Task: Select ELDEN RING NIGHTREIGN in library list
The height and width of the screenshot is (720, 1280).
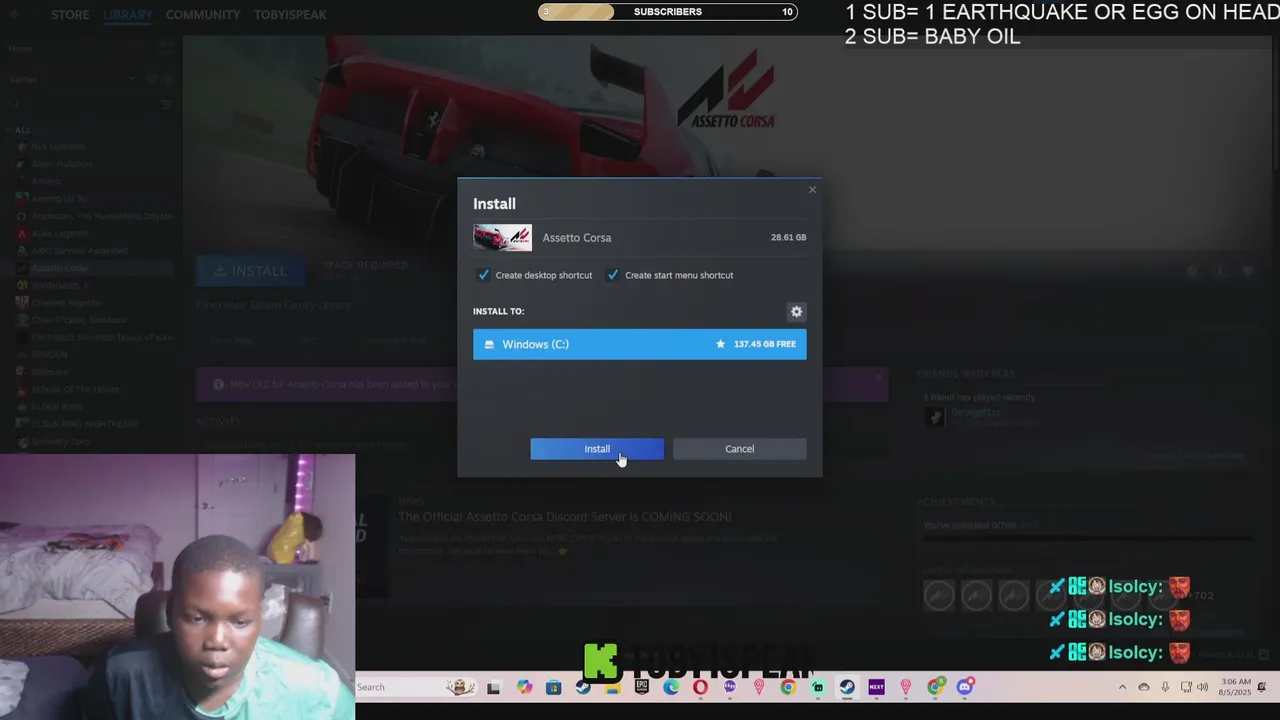Action: [x=84, y=424]
